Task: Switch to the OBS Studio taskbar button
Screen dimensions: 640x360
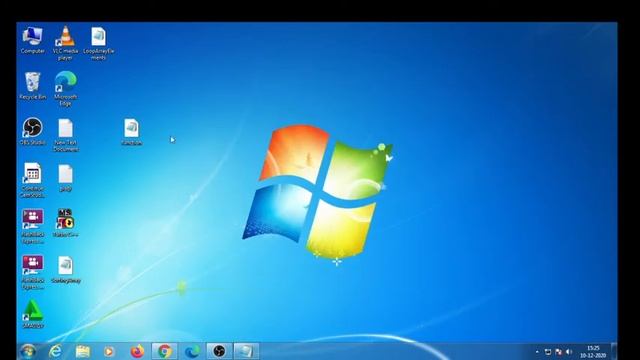Action: pyautogui.click(x=219, y=351)
